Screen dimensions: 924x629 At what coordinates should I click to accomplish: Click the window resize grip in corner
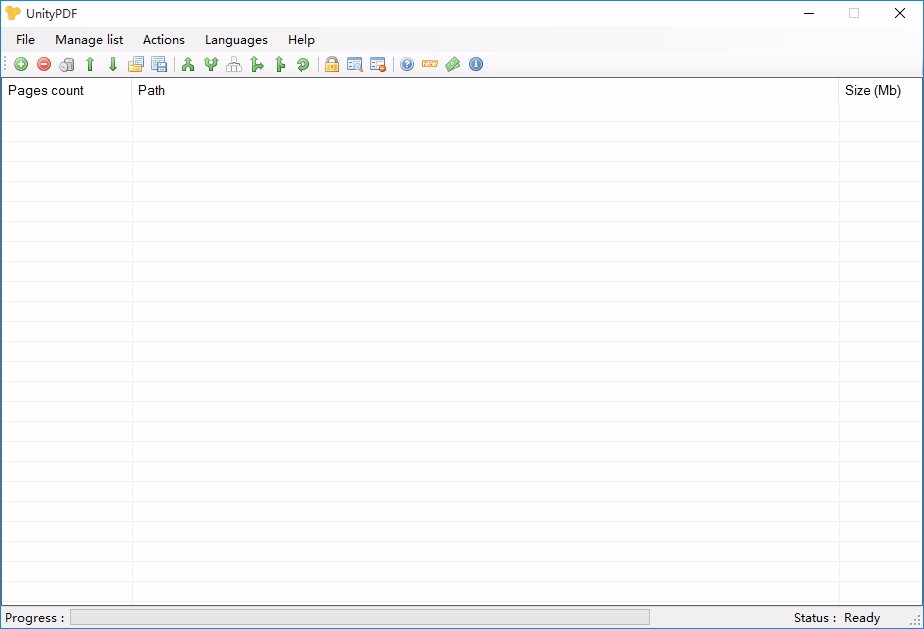tap(915, 620)
